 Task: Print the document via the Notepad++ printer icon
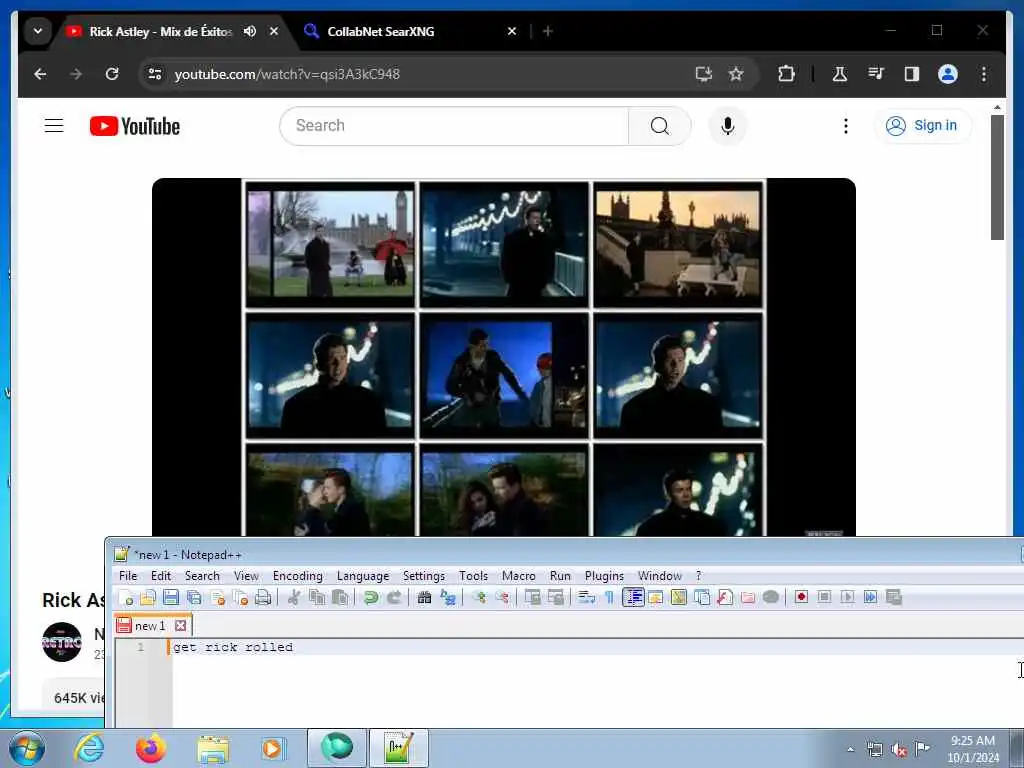tap(263, 597)
